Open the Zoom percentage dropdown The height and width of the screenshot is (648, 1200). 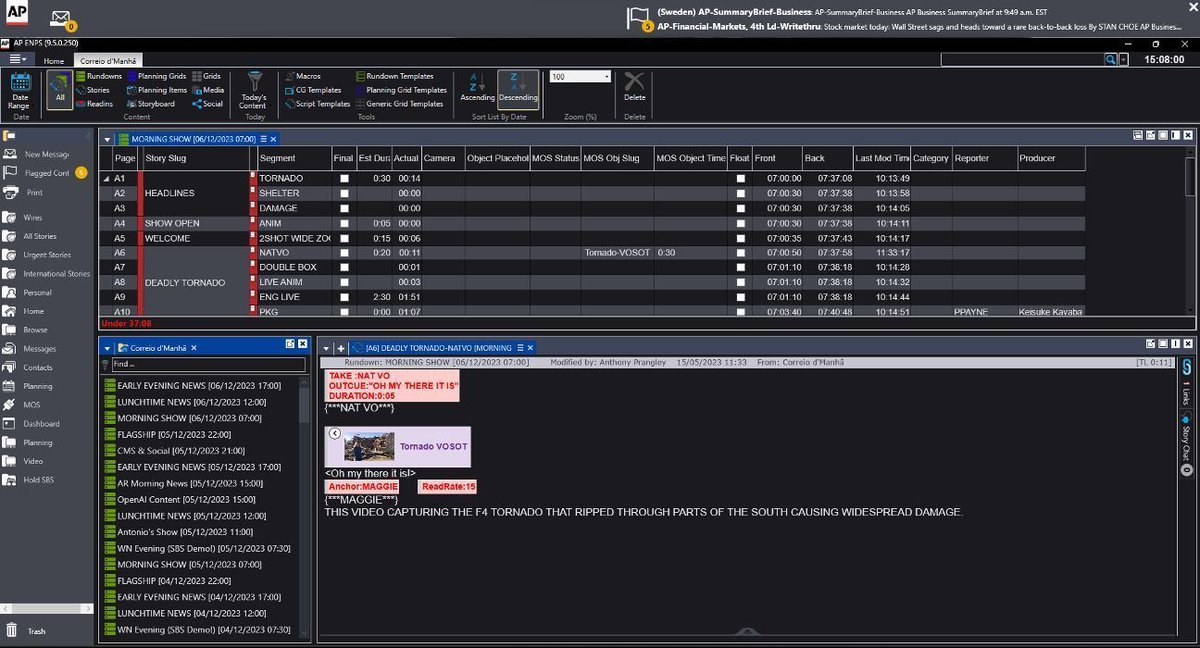(606, 77)
